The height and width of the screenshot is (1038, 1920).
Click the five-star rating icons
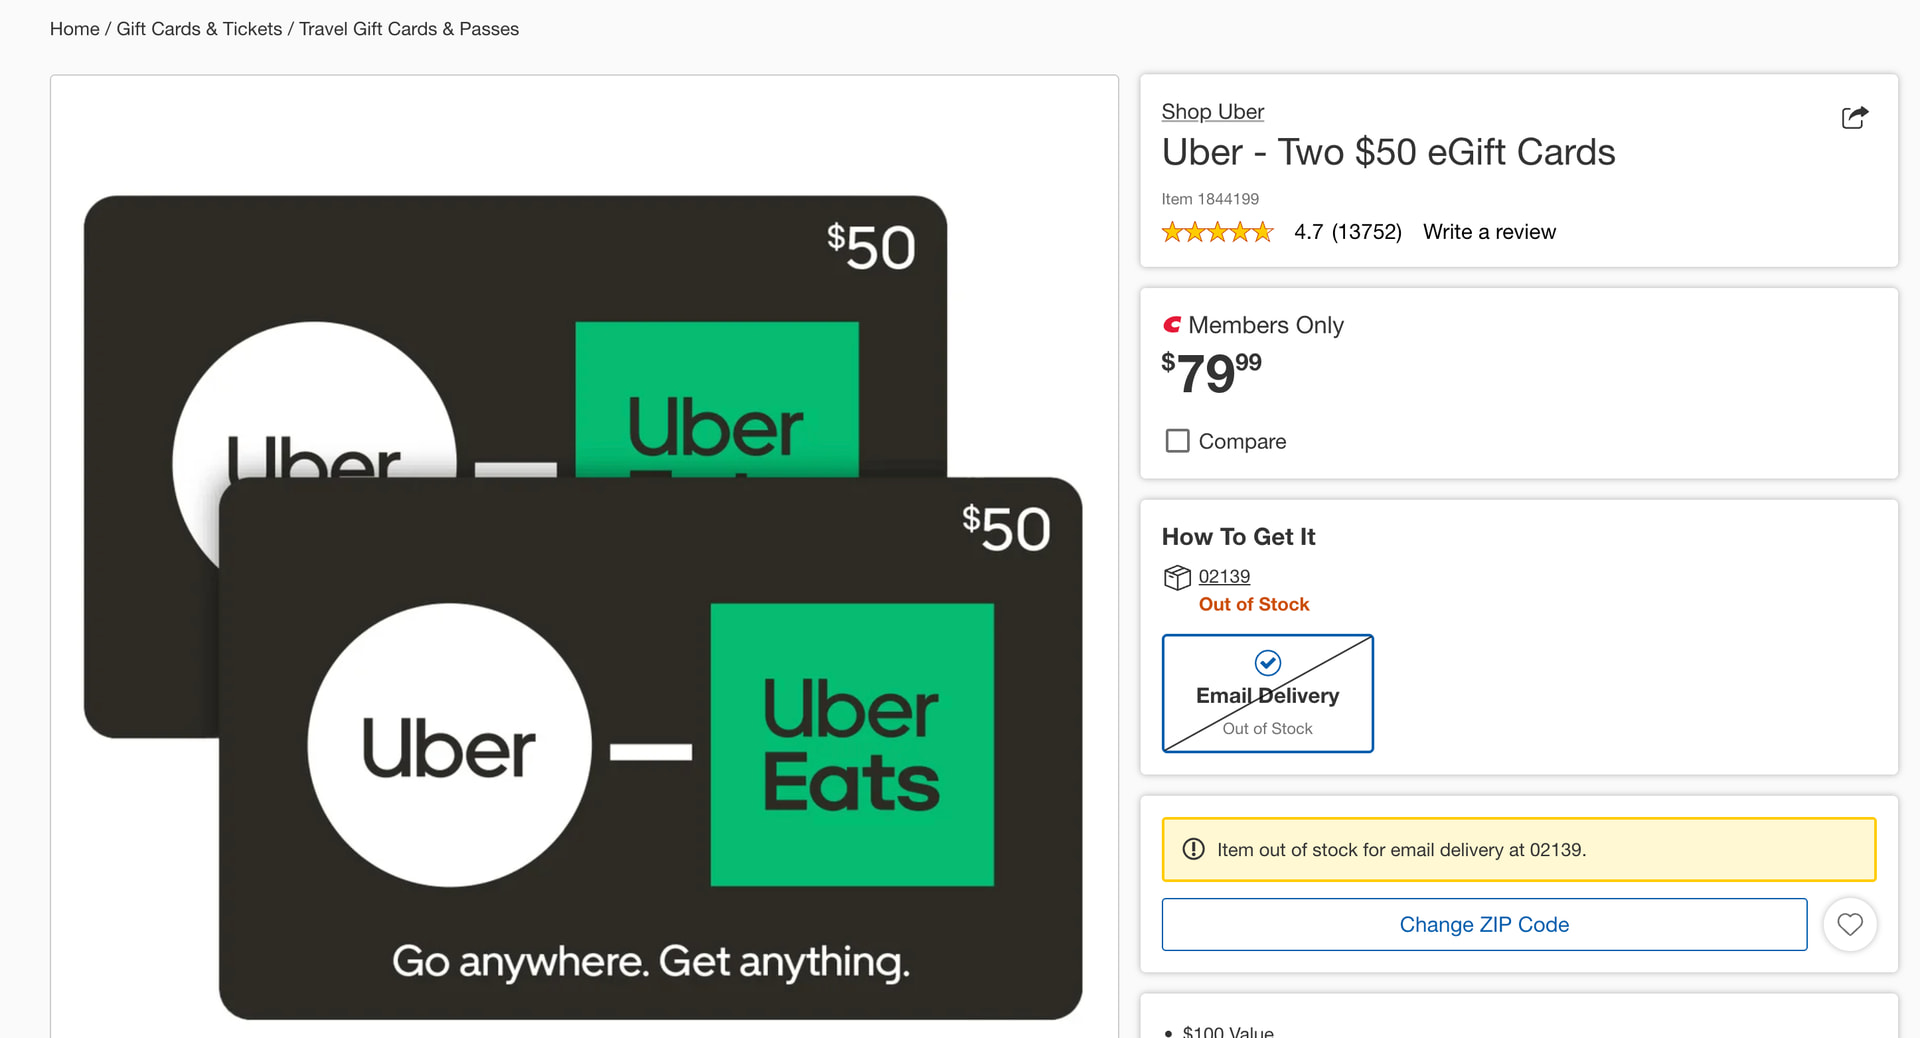click(1217, 232)
